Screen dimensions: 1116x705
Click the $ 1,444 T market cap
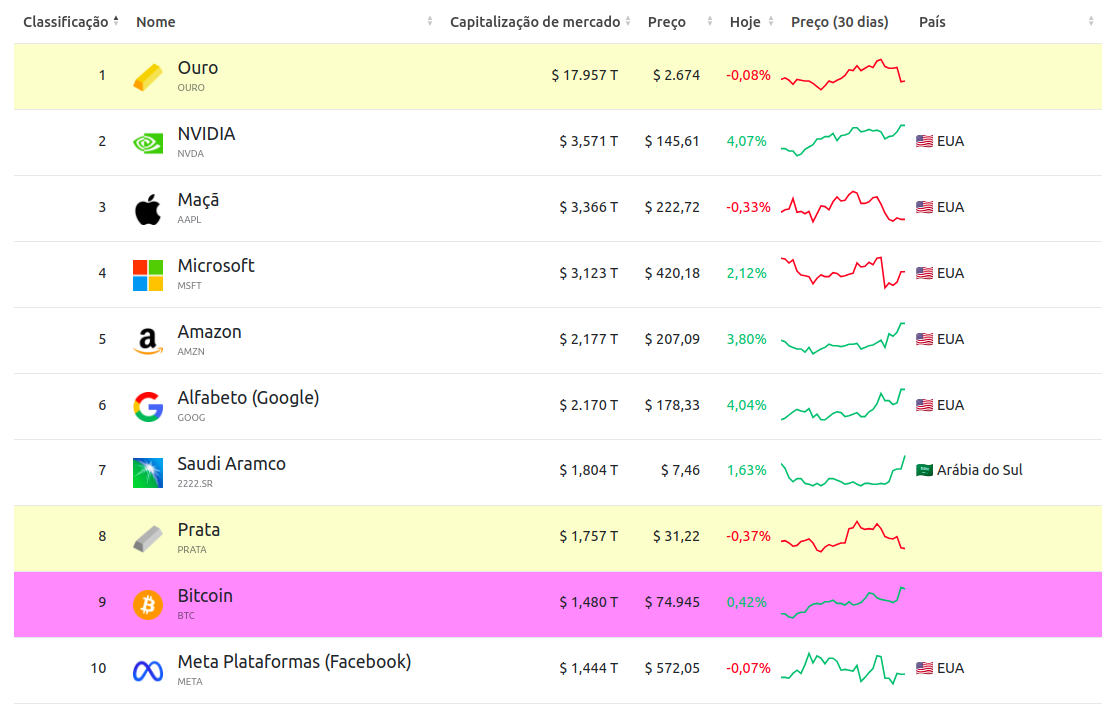(589, 668)
